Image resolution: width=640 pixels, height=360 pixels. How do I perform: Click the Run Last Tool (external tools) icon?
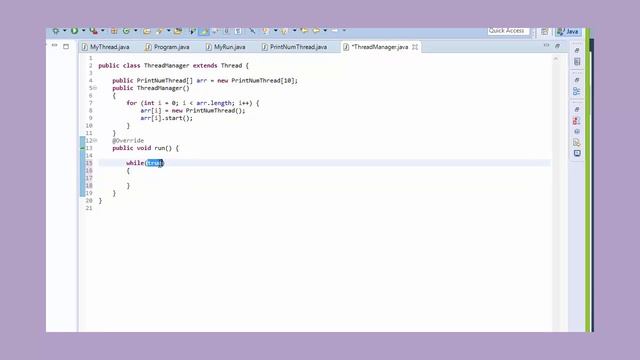(x=93, y=31)
